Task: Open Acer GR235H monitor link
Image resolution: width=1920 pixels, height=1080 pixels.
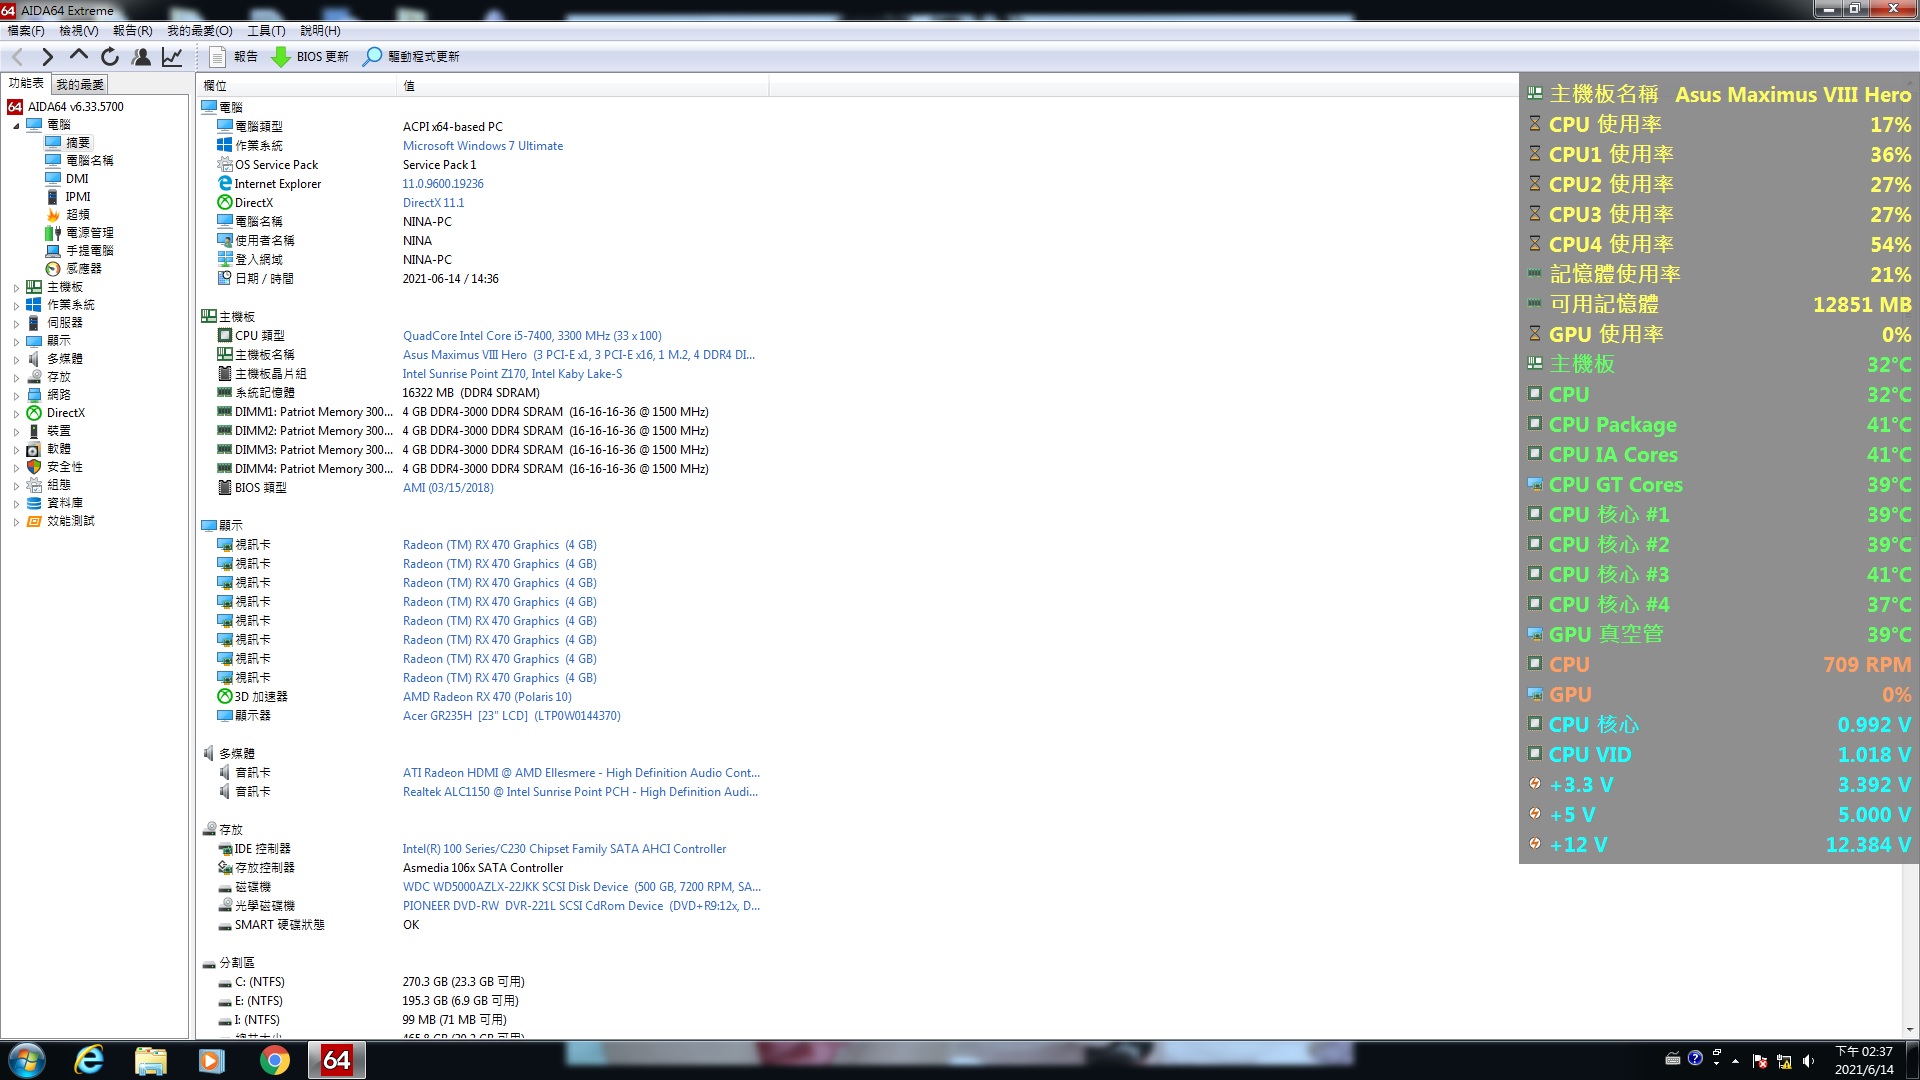Action: click(x=511, y=716)
